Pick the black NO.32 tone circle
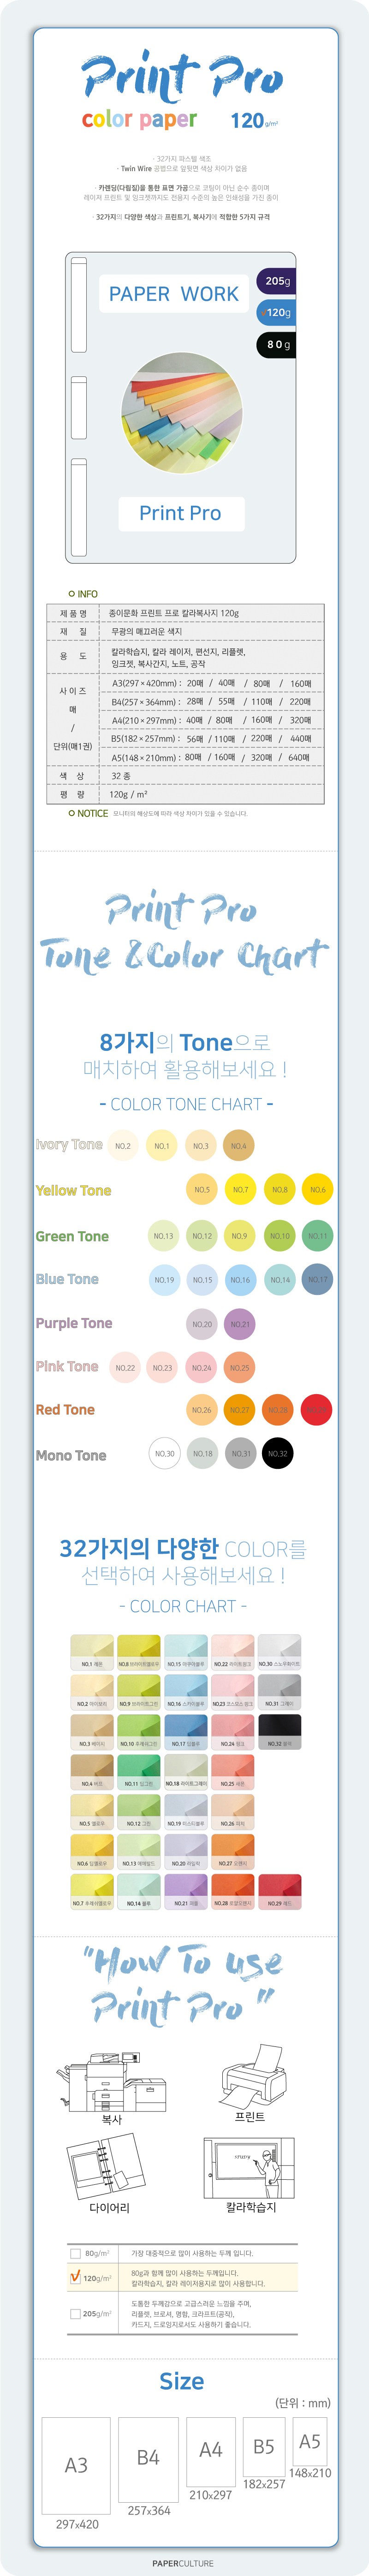 pyautogui.click(x=278, y=1454)
